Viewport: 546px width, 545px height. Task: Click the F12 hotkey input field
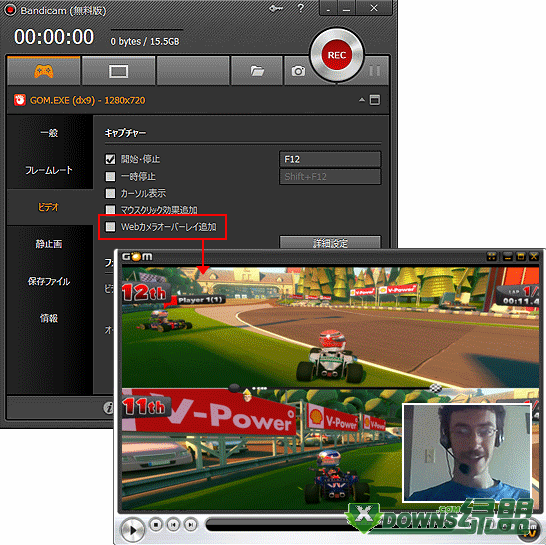click(x=330, y=159)
